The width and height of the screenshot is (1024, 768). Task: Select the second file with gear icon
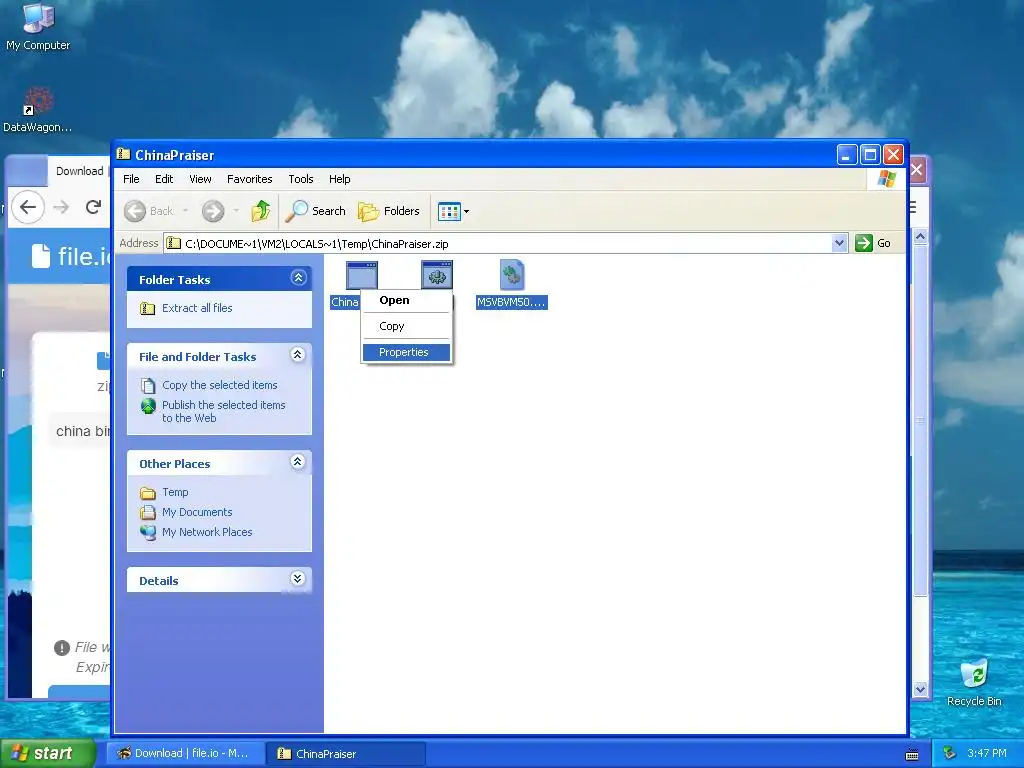(x=437, y=275)
